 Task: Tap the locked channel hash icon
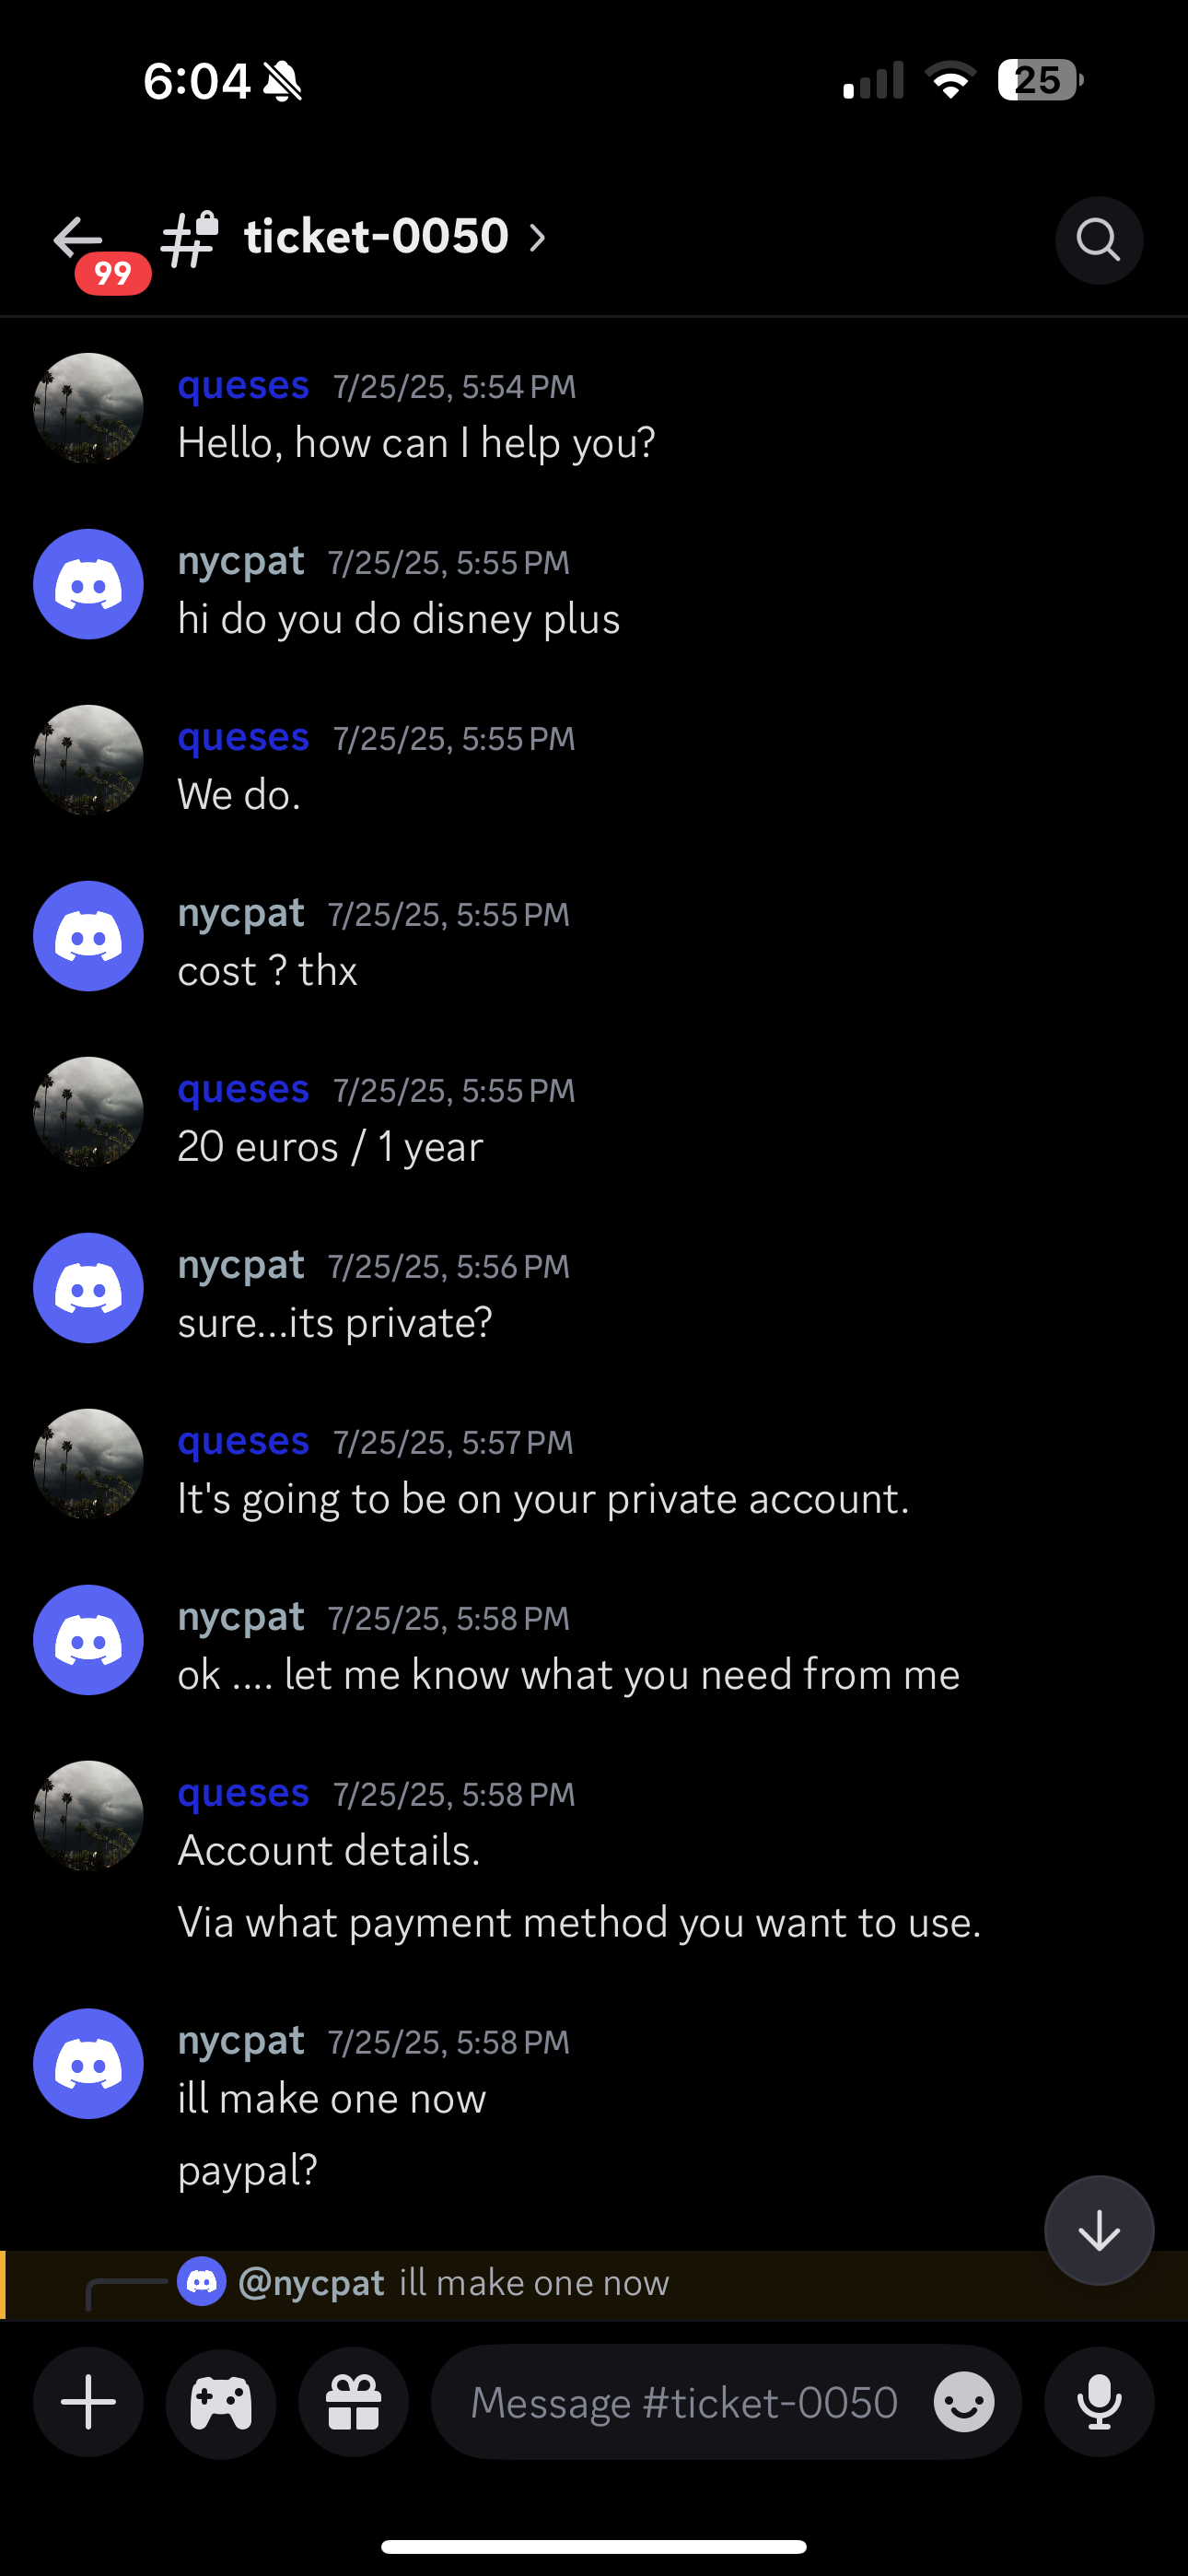pos(190,239)
